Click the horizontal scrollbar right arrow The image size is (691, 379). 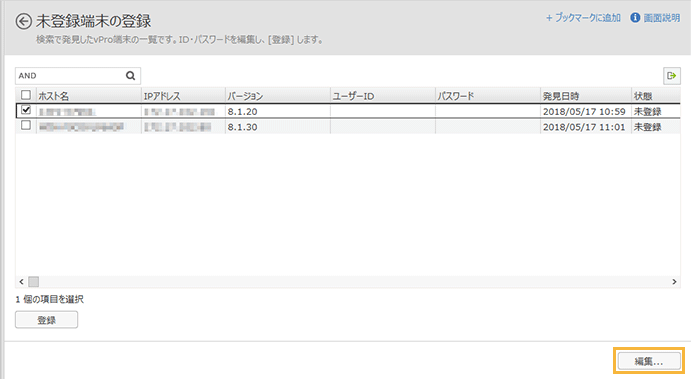coord(674,282)
